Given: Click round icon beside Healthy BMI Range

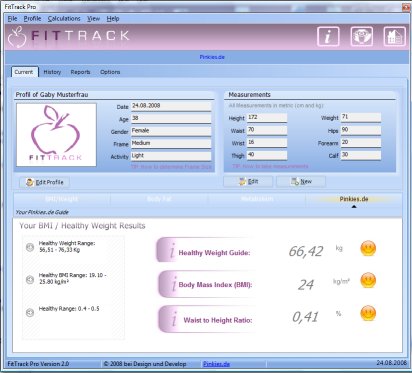Looking at the screenshot, I should (x=30, y=279).
